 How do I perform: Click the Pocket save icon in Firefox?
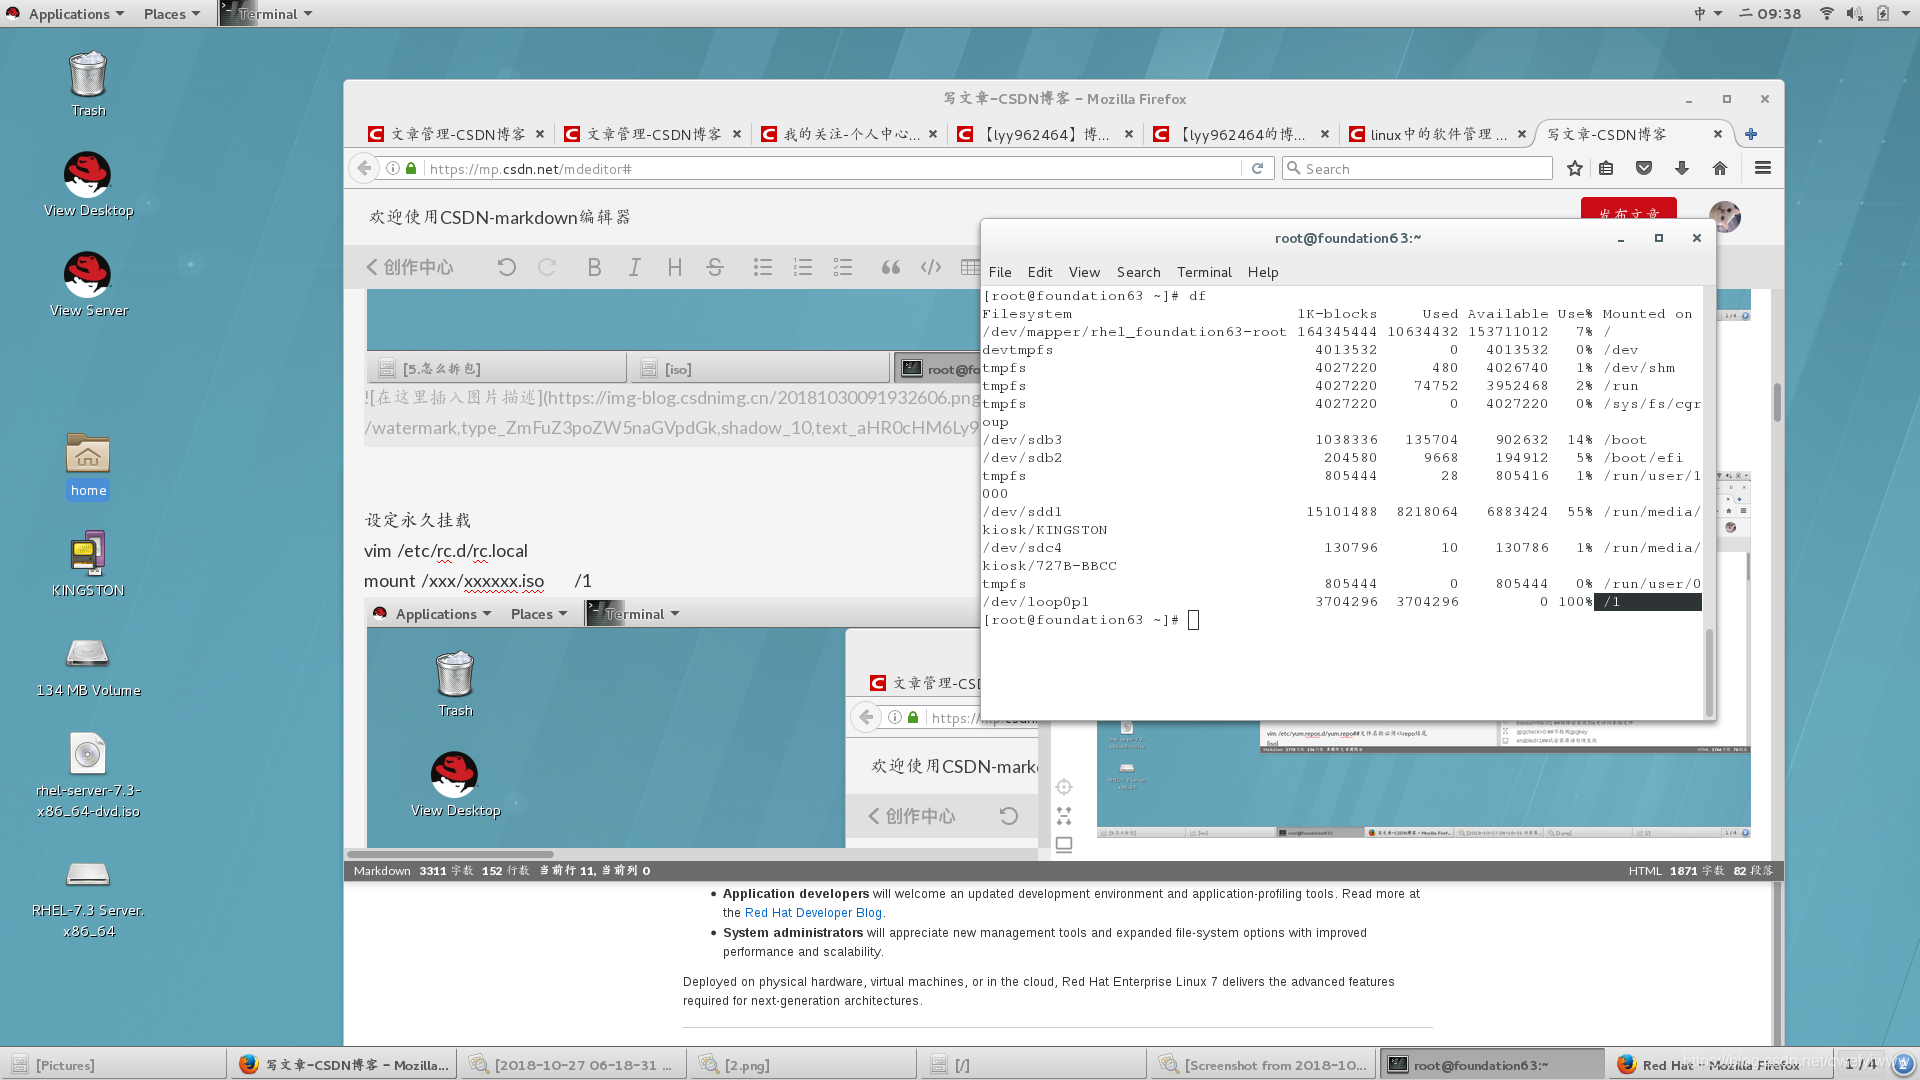[1644, 168]
